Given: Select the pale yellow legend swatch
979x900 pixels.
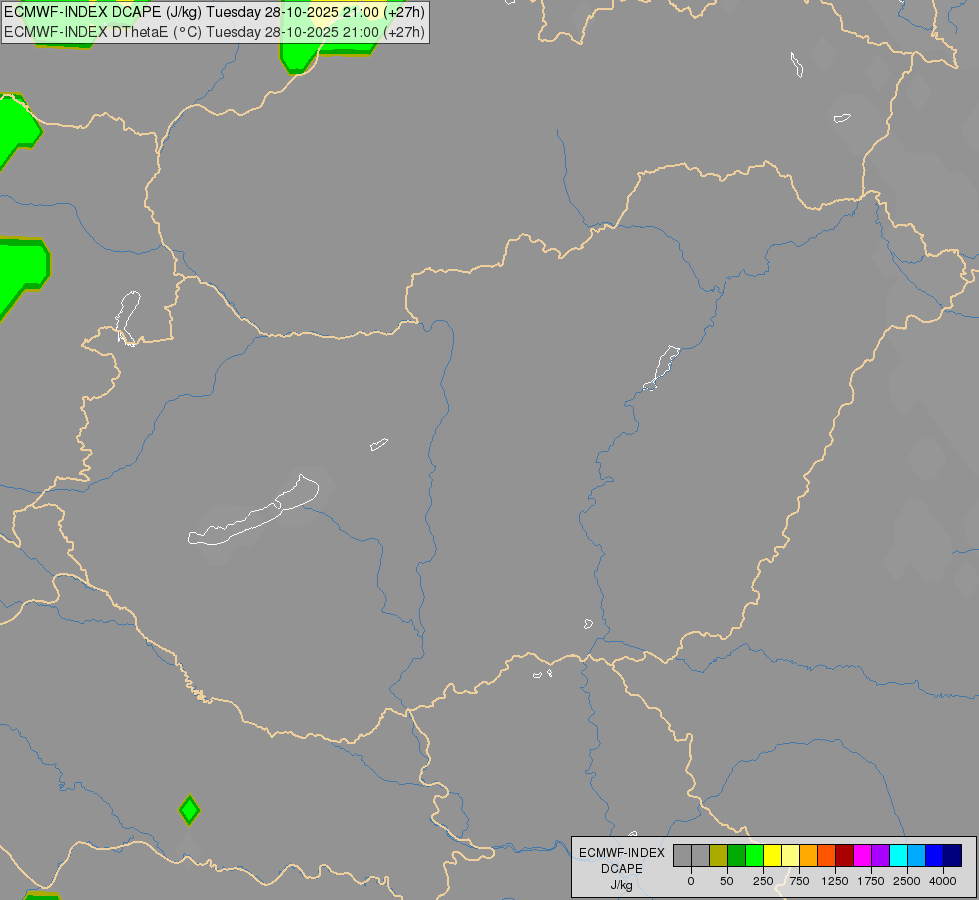Looking at the screenshot, I should click(790, 856).
